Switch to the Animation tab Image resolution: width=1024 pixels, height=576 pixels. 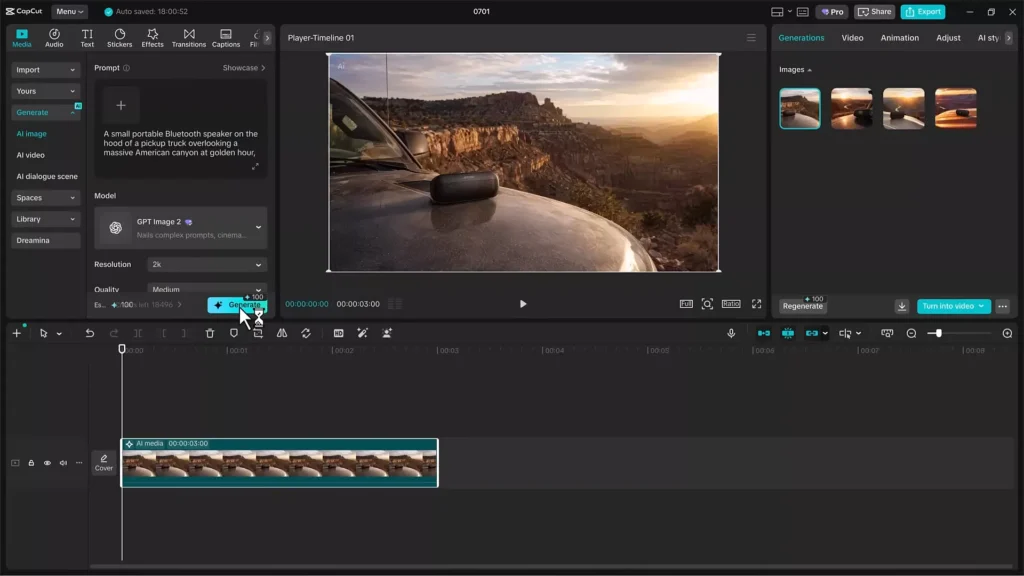(899, 38)
